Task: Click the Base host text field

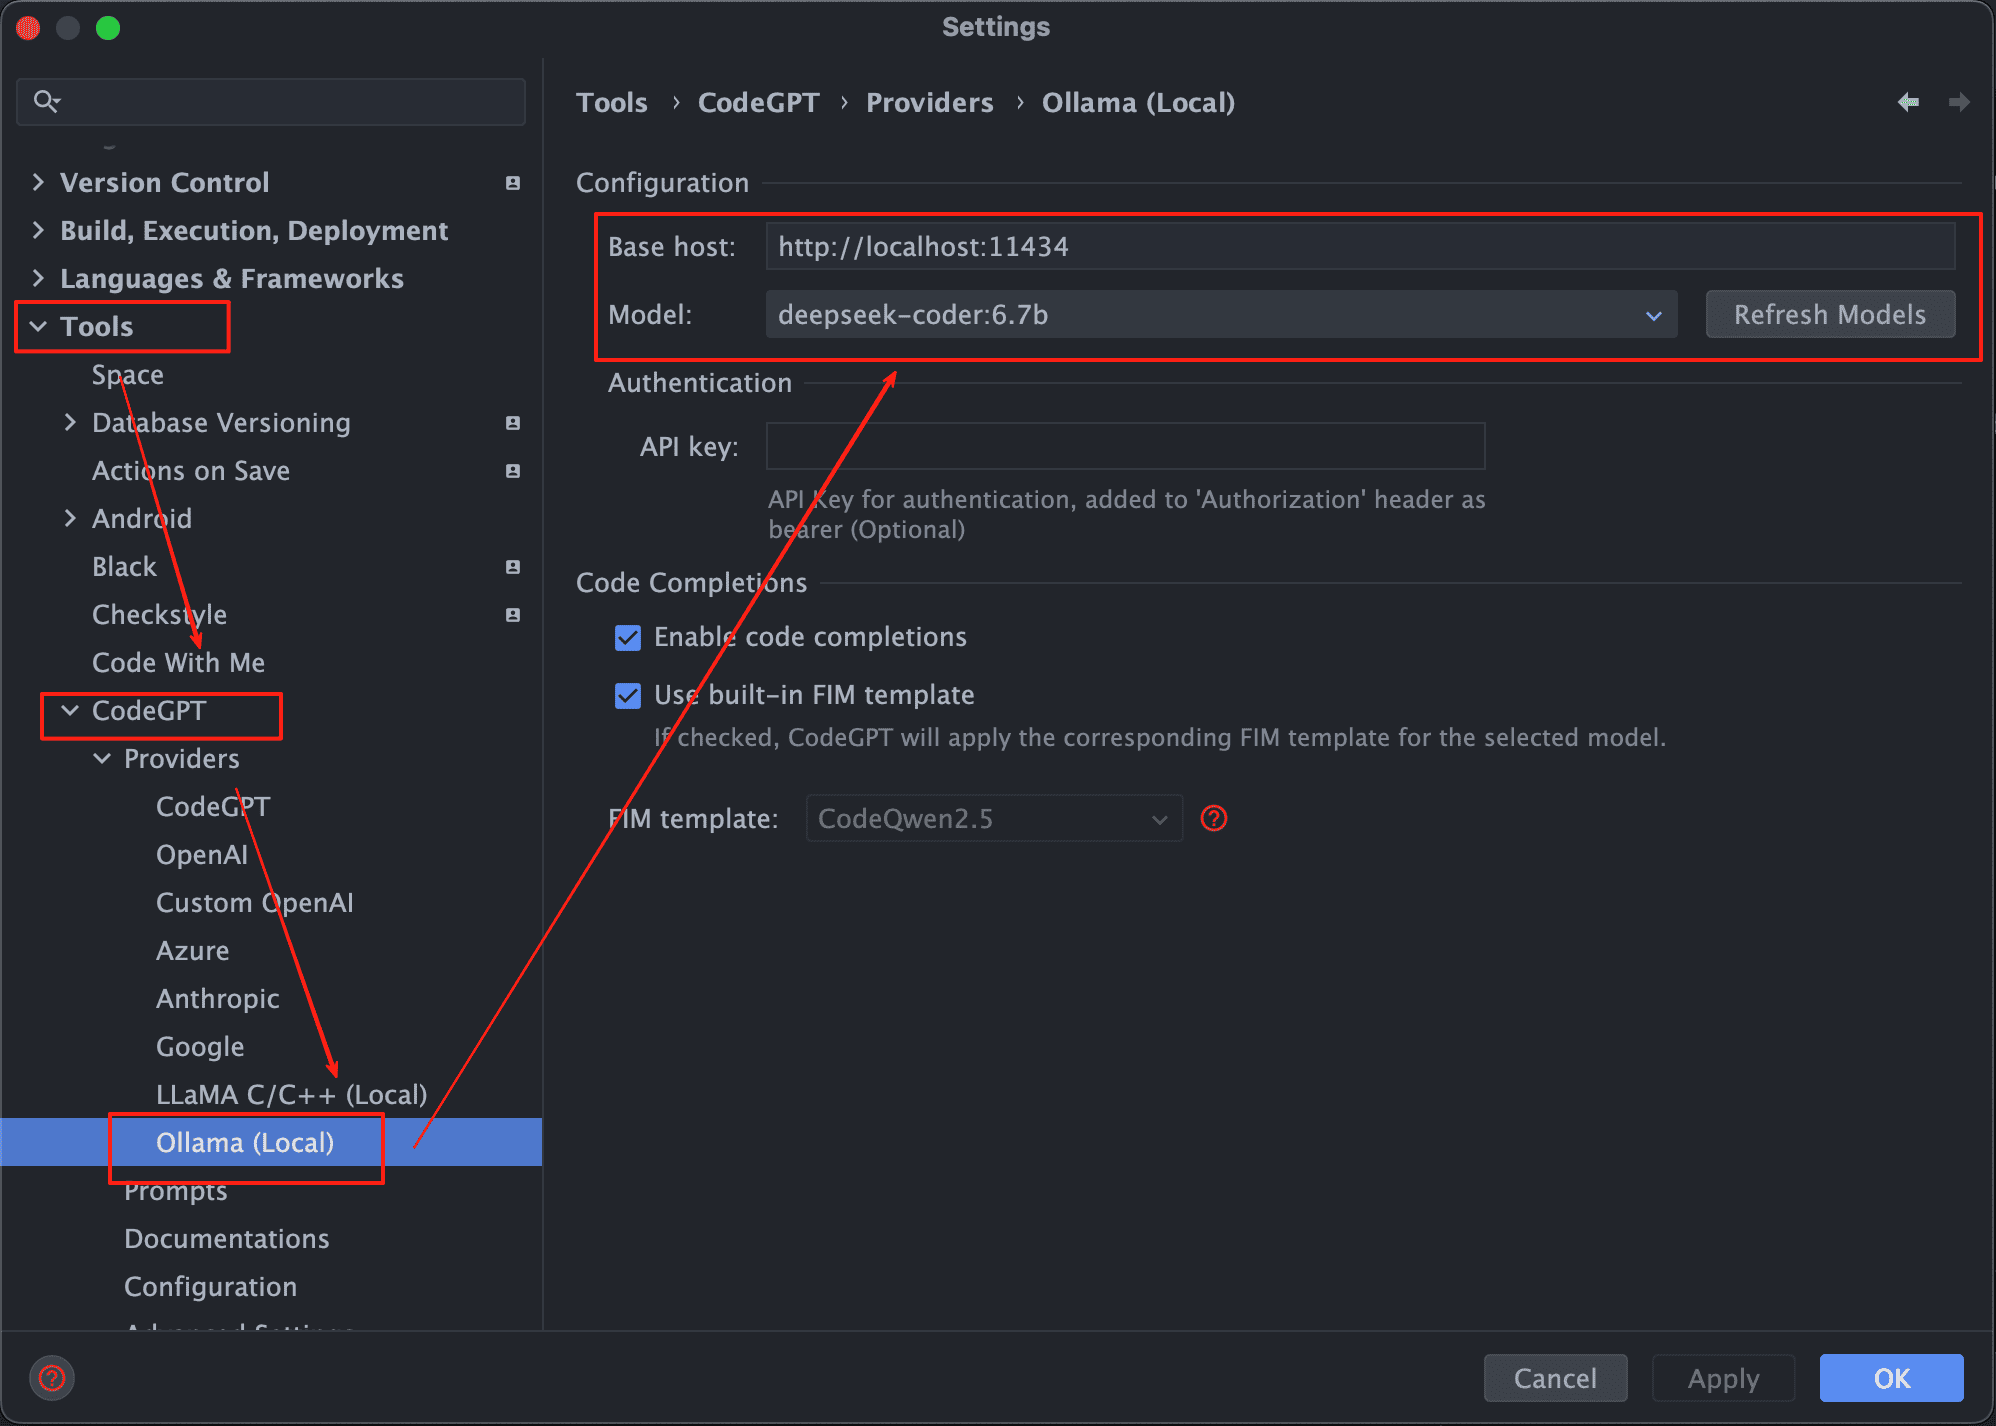Action: 1359,247
